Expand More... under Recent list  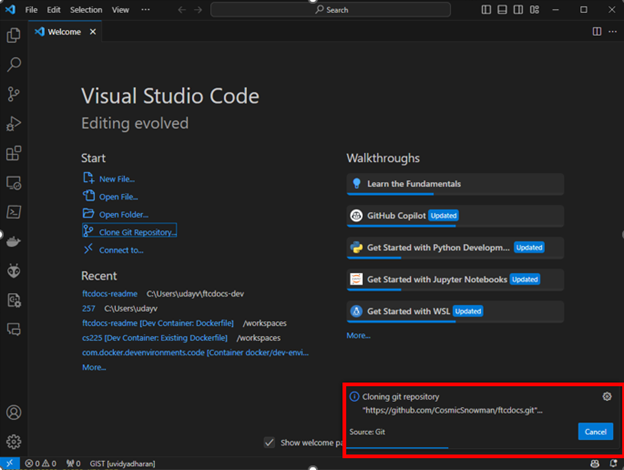[94, 367]
